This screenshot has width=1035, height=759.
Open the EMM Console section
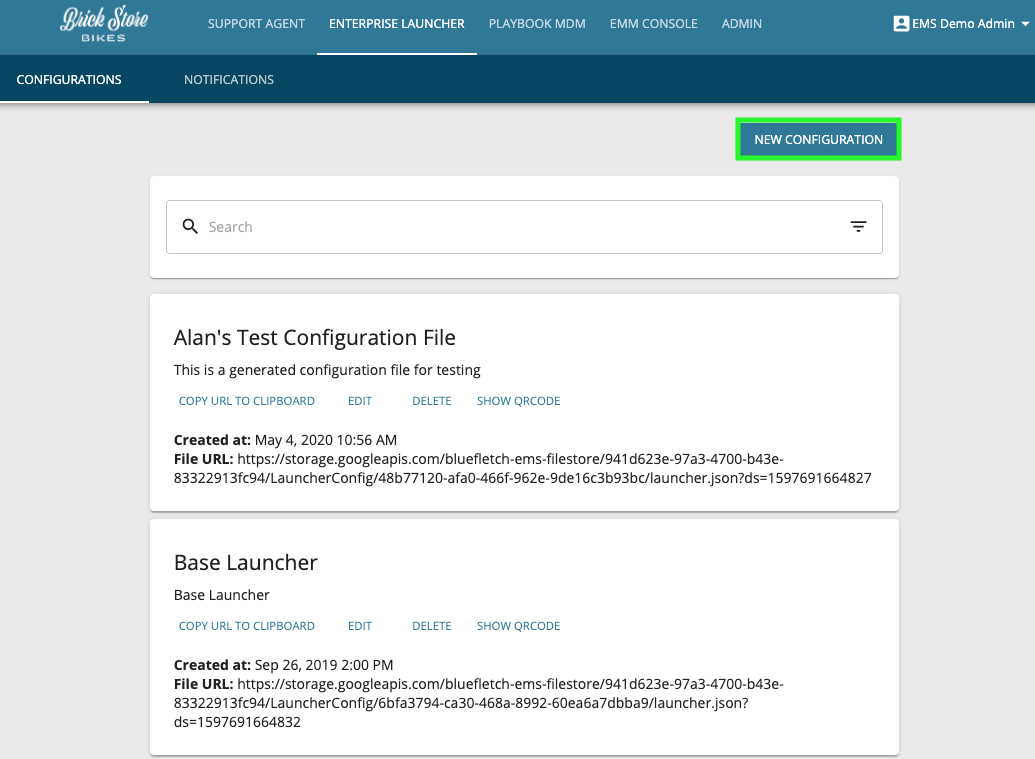pos(653,24)
